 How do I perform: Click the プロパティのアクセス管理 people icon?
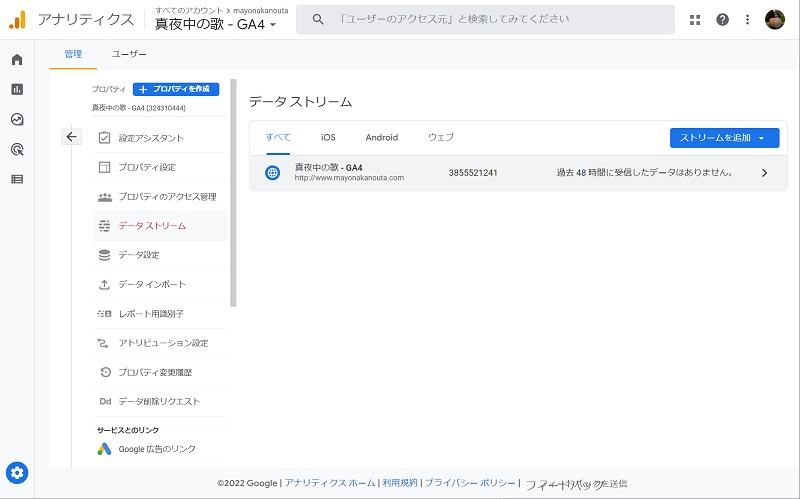(105, 196)
